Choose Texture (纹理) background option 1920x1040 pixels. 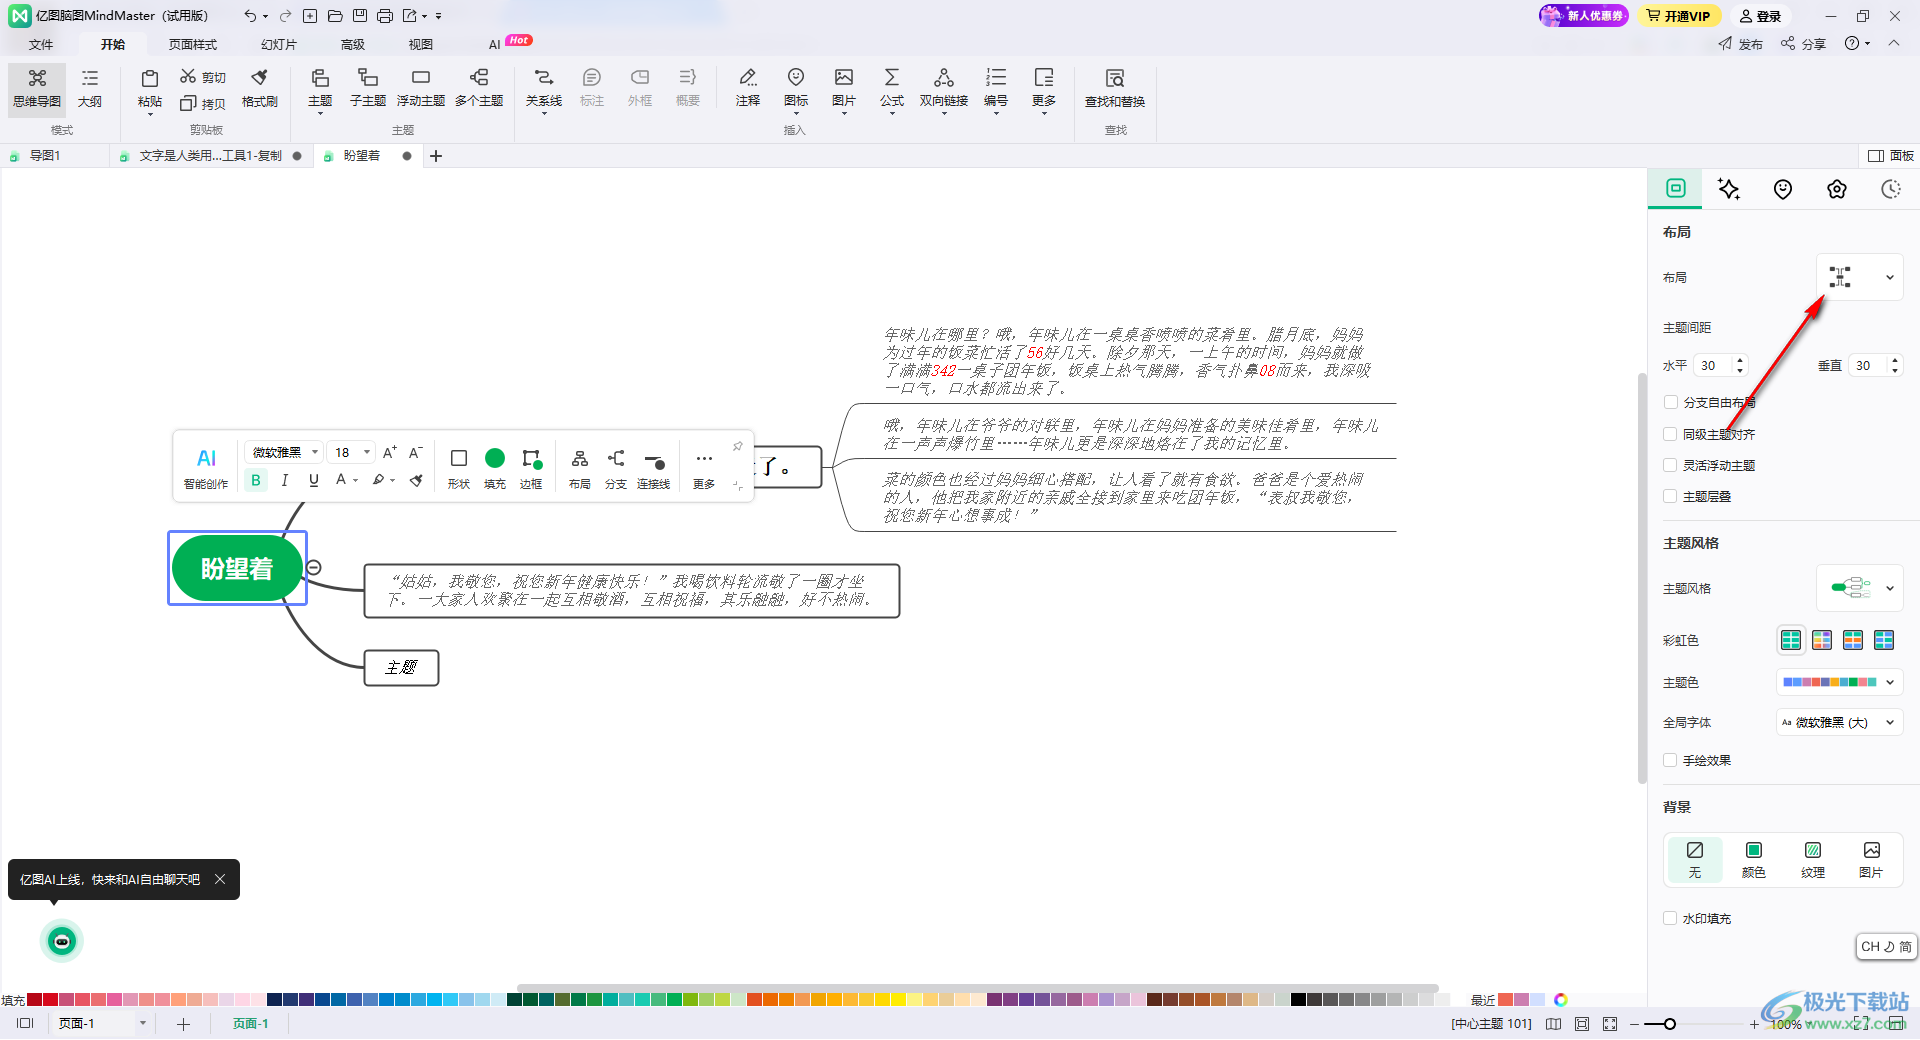(1813, 859)
